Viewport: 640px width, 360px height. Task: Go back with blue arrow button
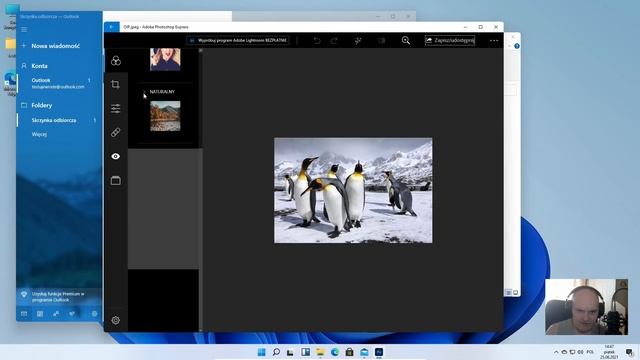[111, 27]
